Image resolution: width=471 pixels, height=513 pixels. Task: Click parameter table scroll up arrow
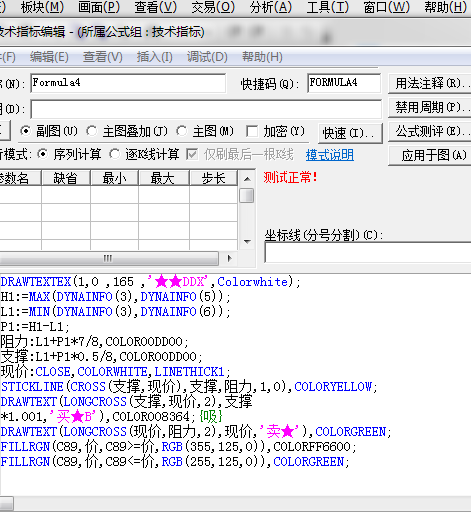[247, 179]
